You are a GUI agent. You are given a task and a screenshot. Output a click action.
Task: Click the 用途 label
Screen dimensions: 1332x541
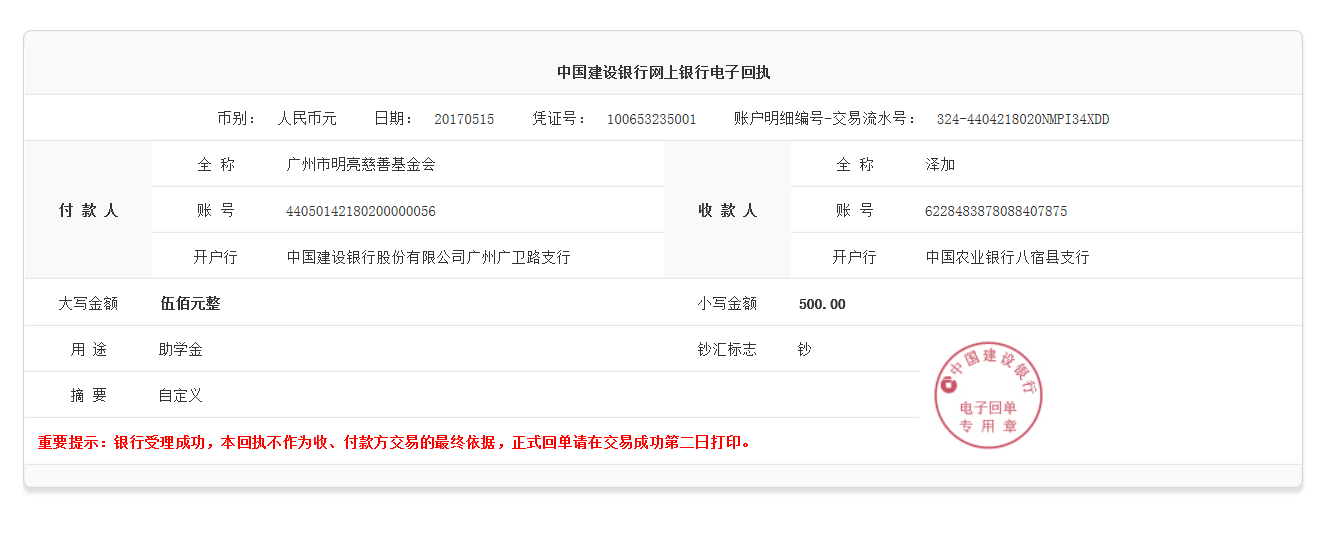[88, 349]
